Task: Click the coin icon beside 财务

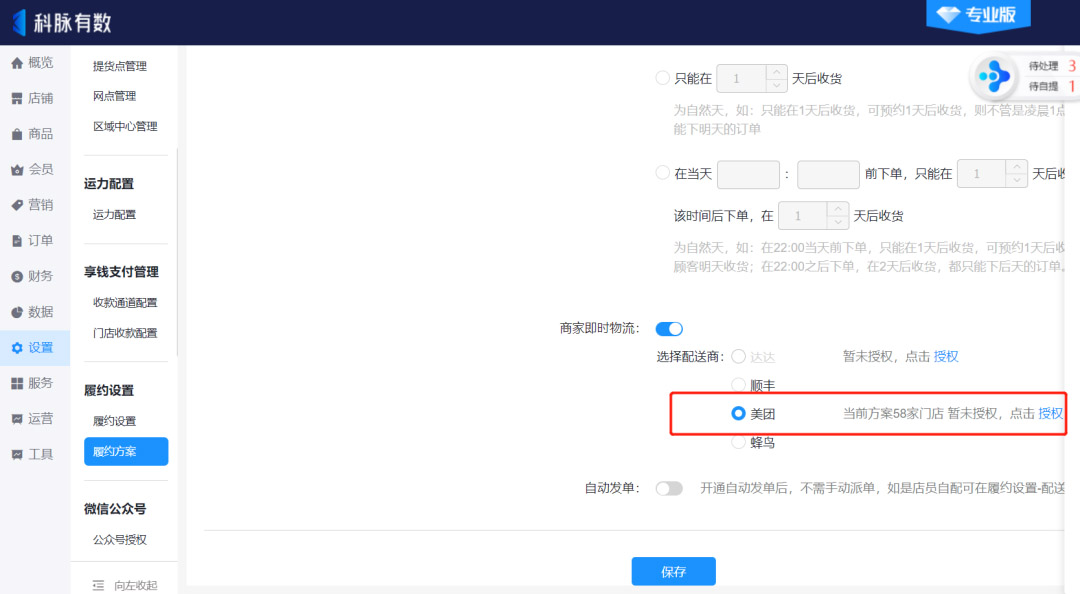Action: [x=17, y=276]
